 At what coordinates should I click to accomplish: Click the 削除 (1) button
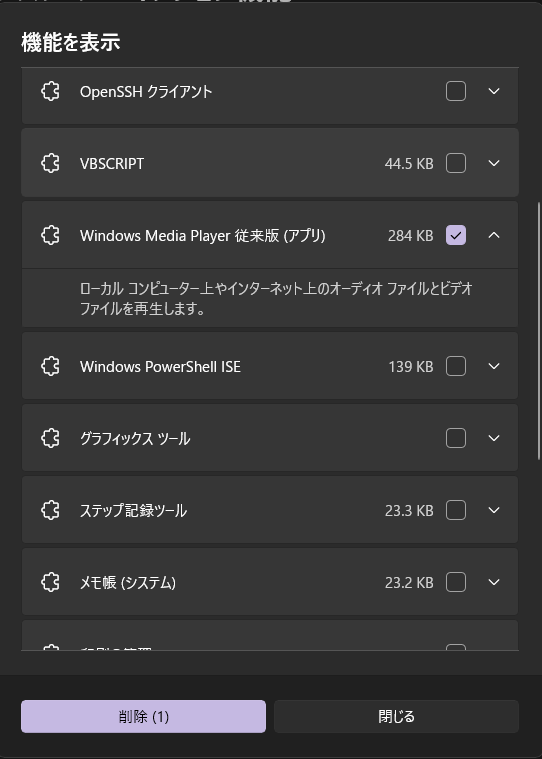[143, 716]
